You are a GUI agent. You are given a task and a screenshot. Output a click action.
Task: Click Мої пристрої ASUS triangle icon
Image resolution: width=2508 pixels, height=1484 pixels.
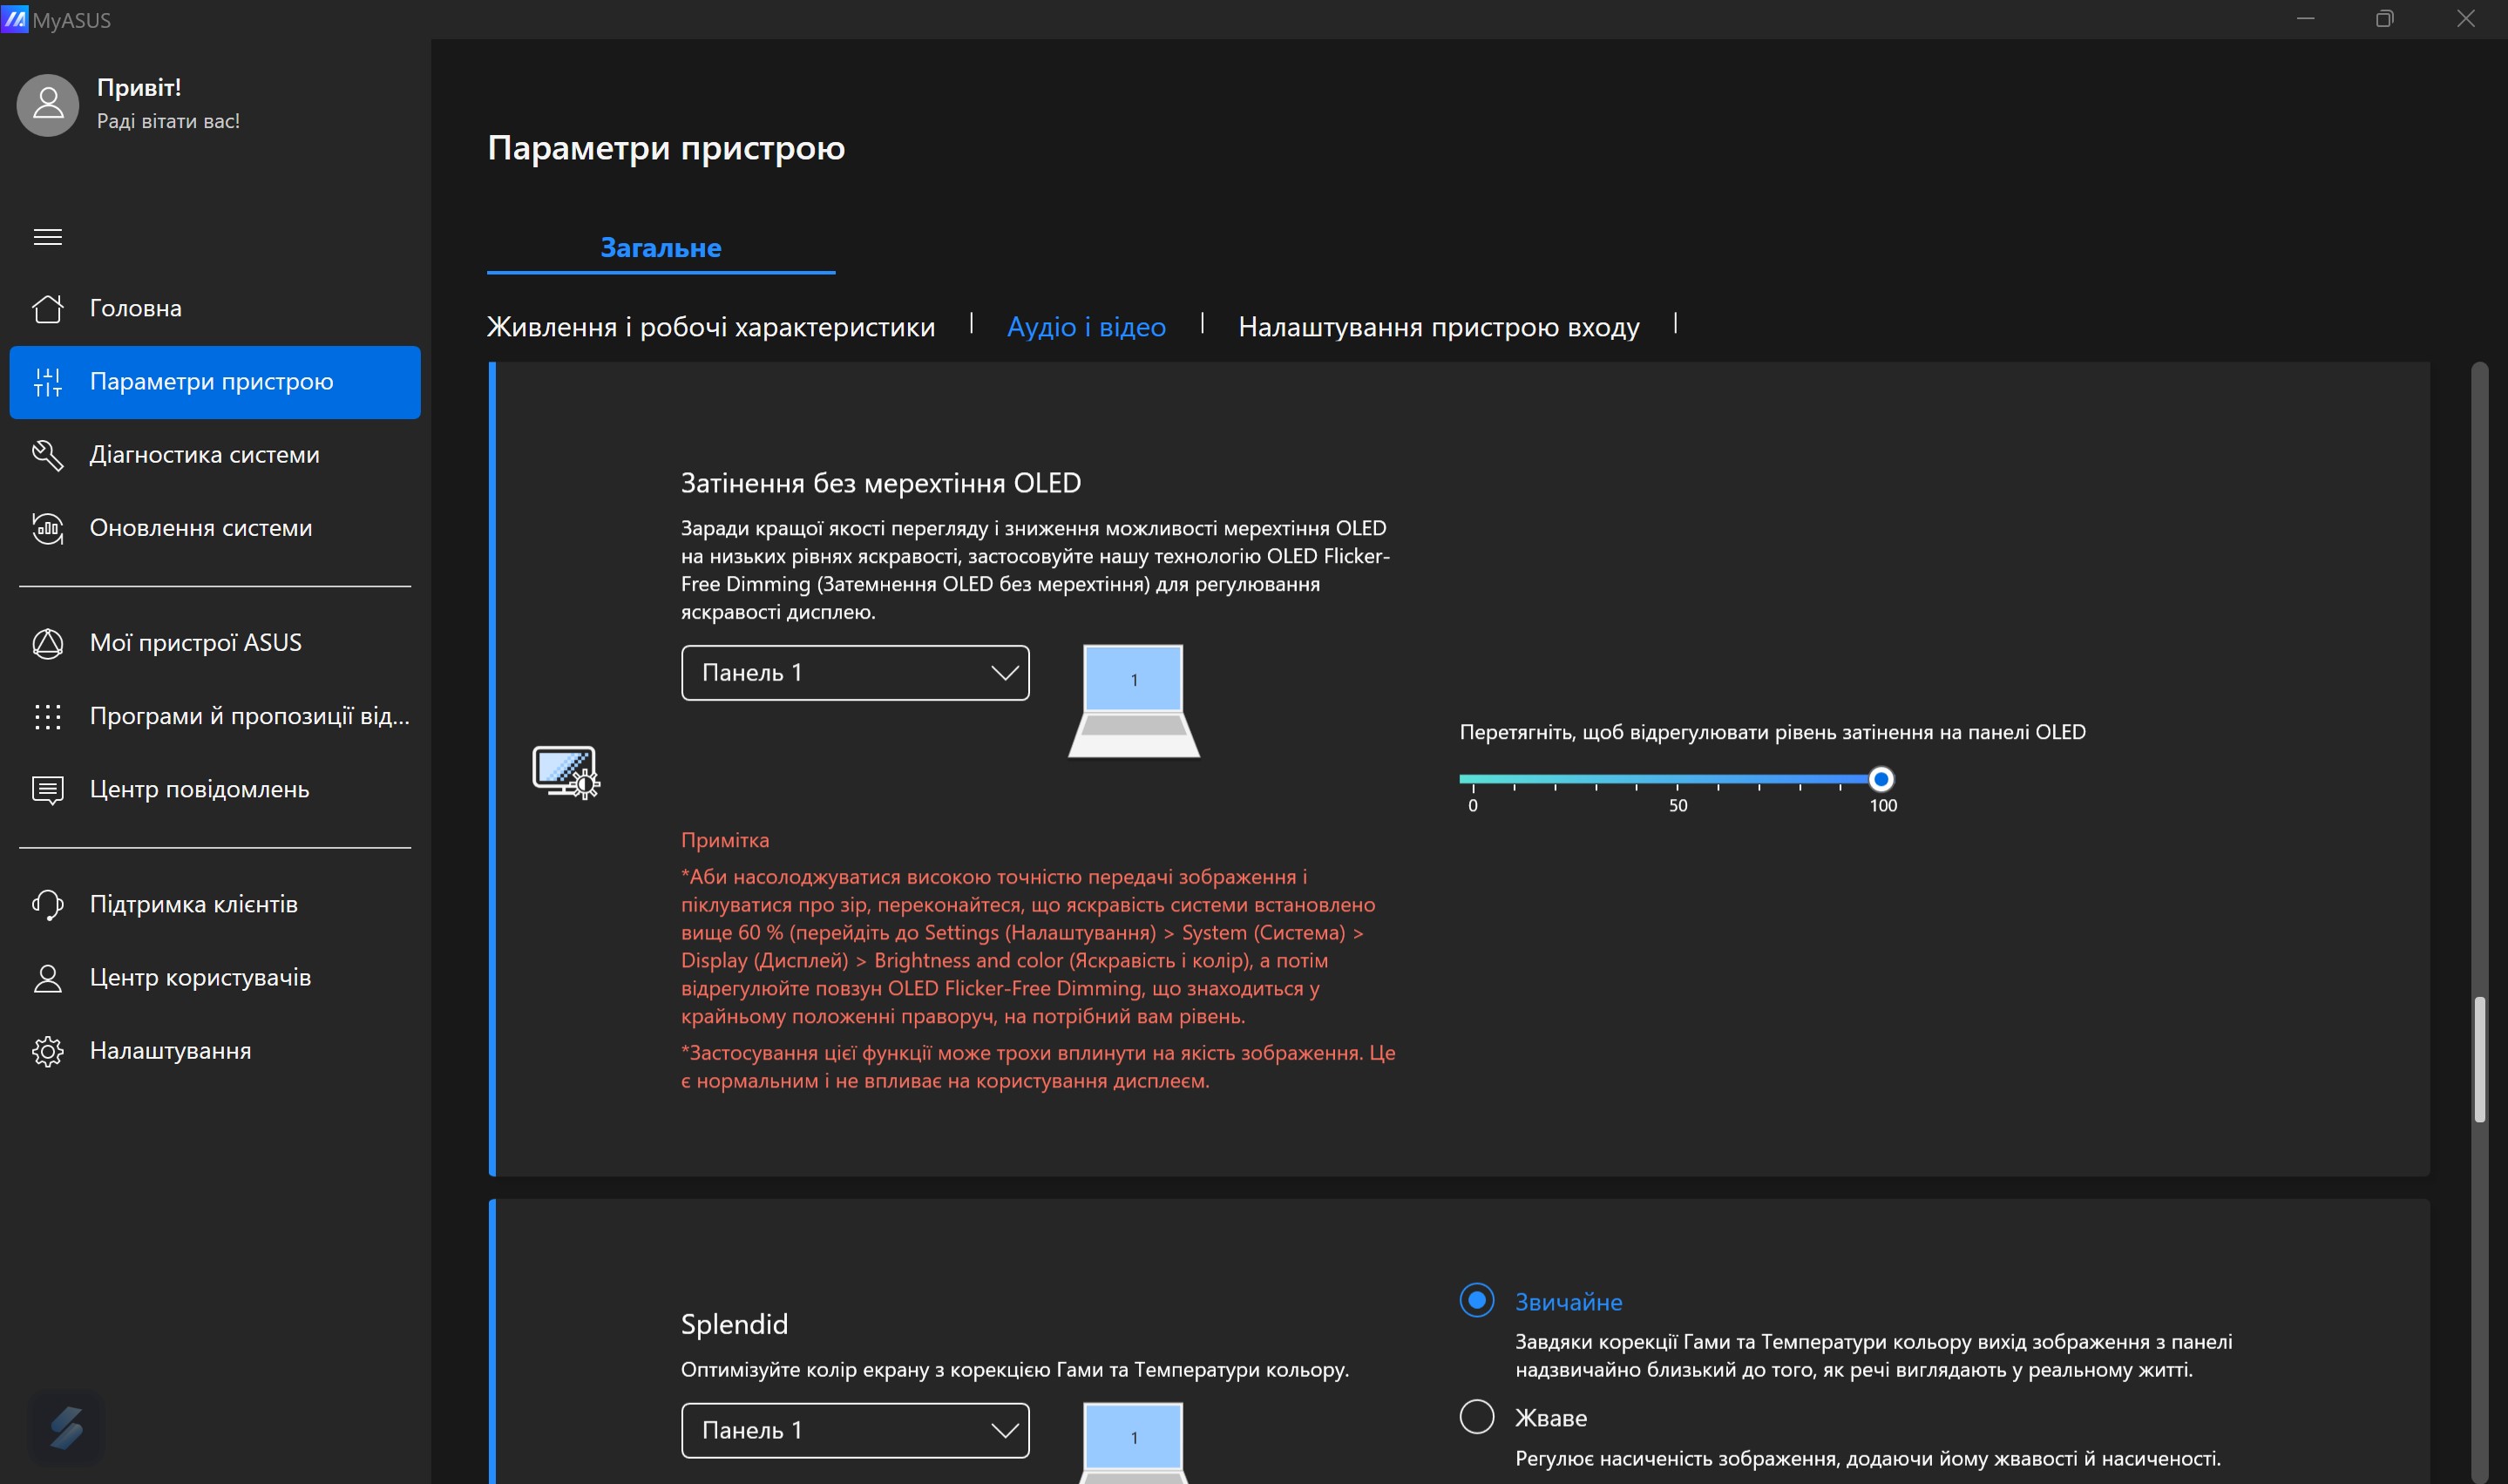47,643
